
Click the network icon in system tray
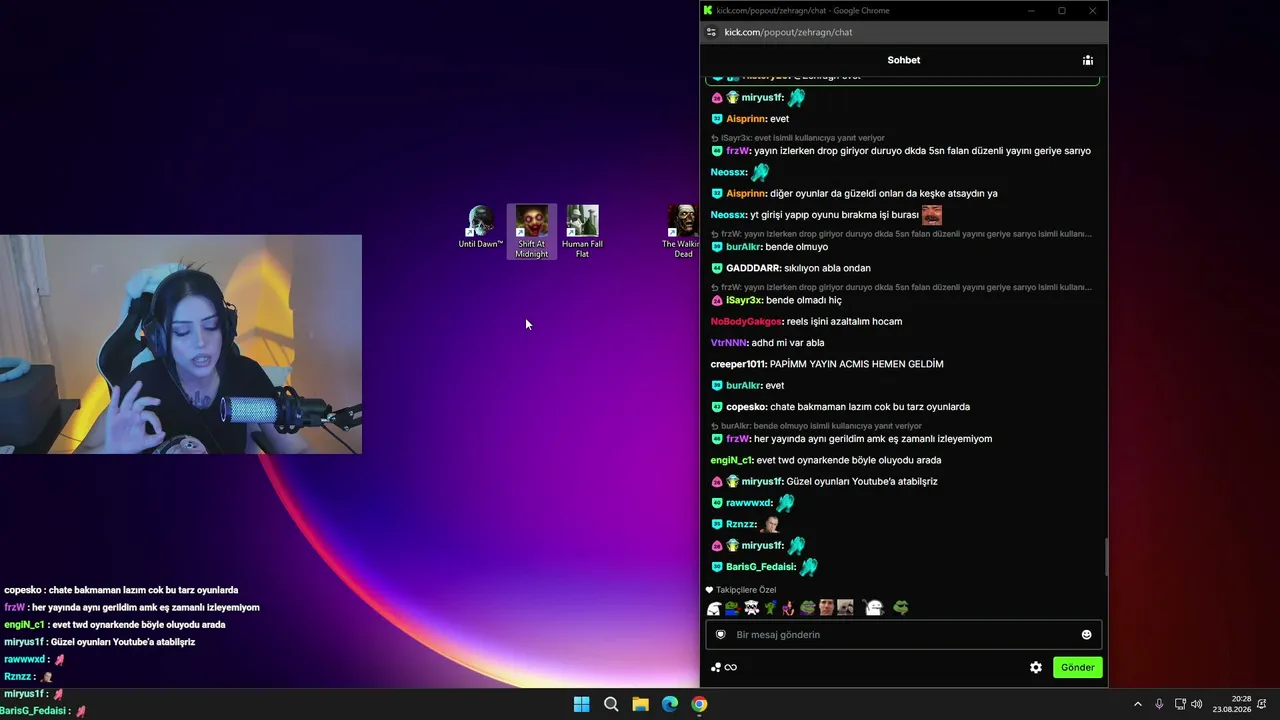point(1180,704)
